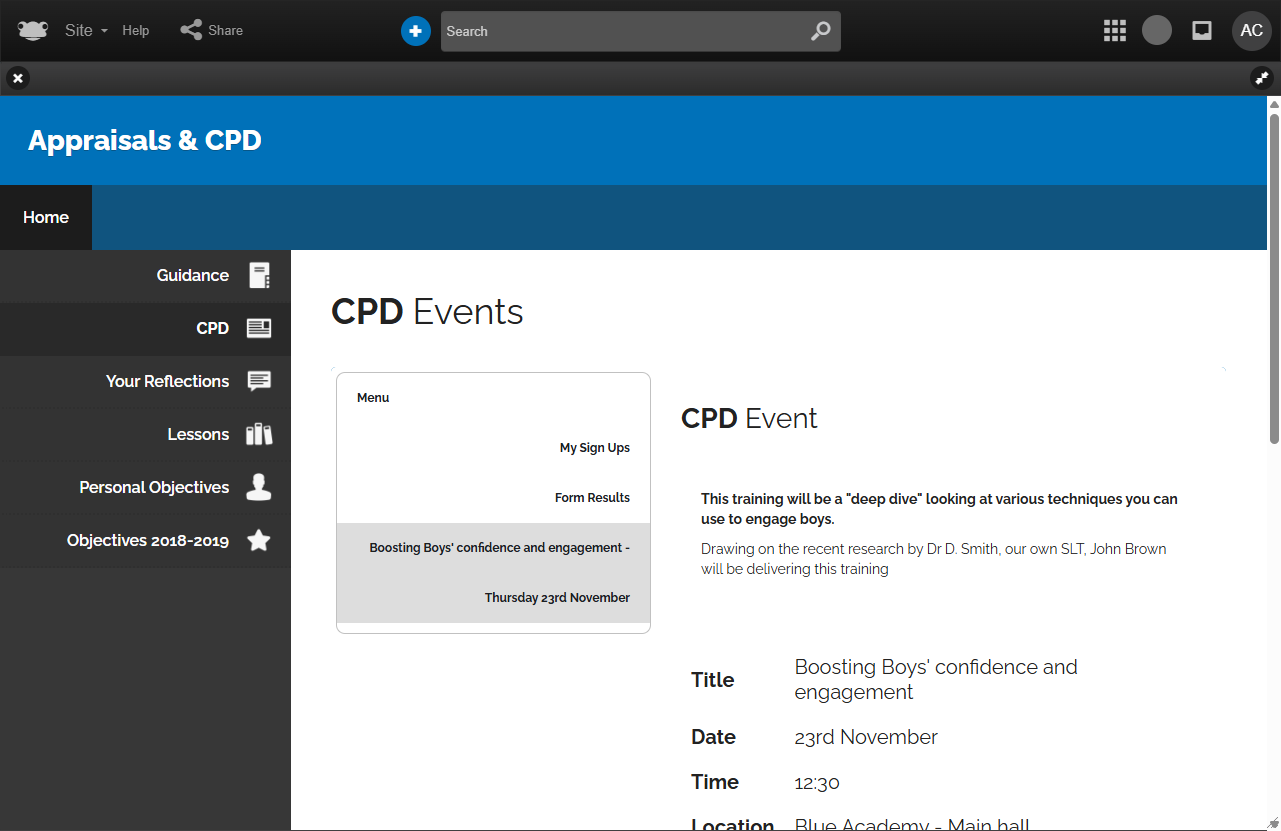This screenshot has width=1281, height=831.
Task: Open the Form Results link
Action: point(592,497)
